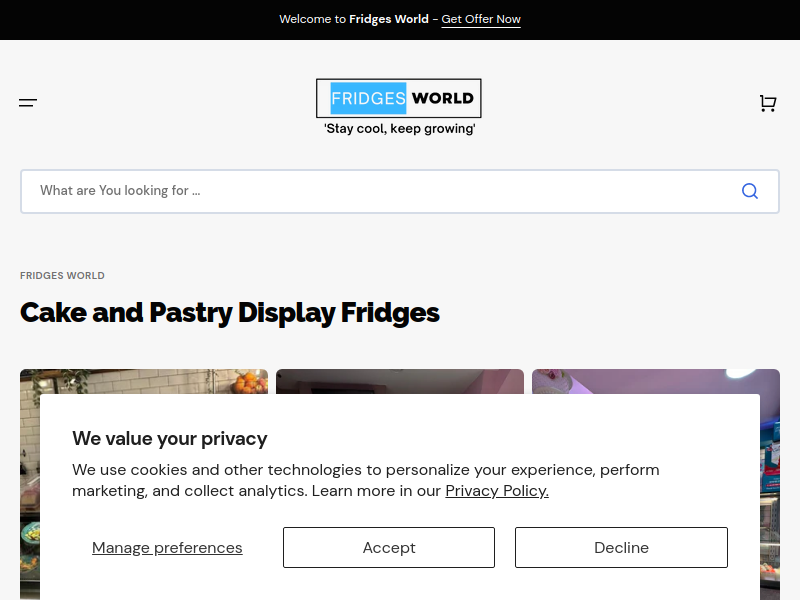Image resolution: width=800 pixels, height=600 pixels.
Task: Open the Privacy Policy link
Action: 497,491
